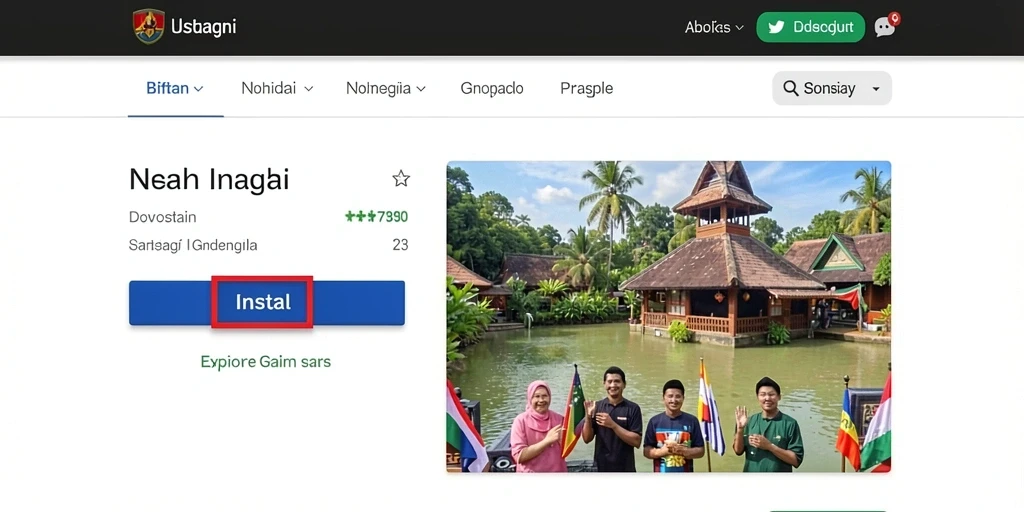Open the Prasple menu item
This screenshot has height=512, width=1024.
coord(586,89)
